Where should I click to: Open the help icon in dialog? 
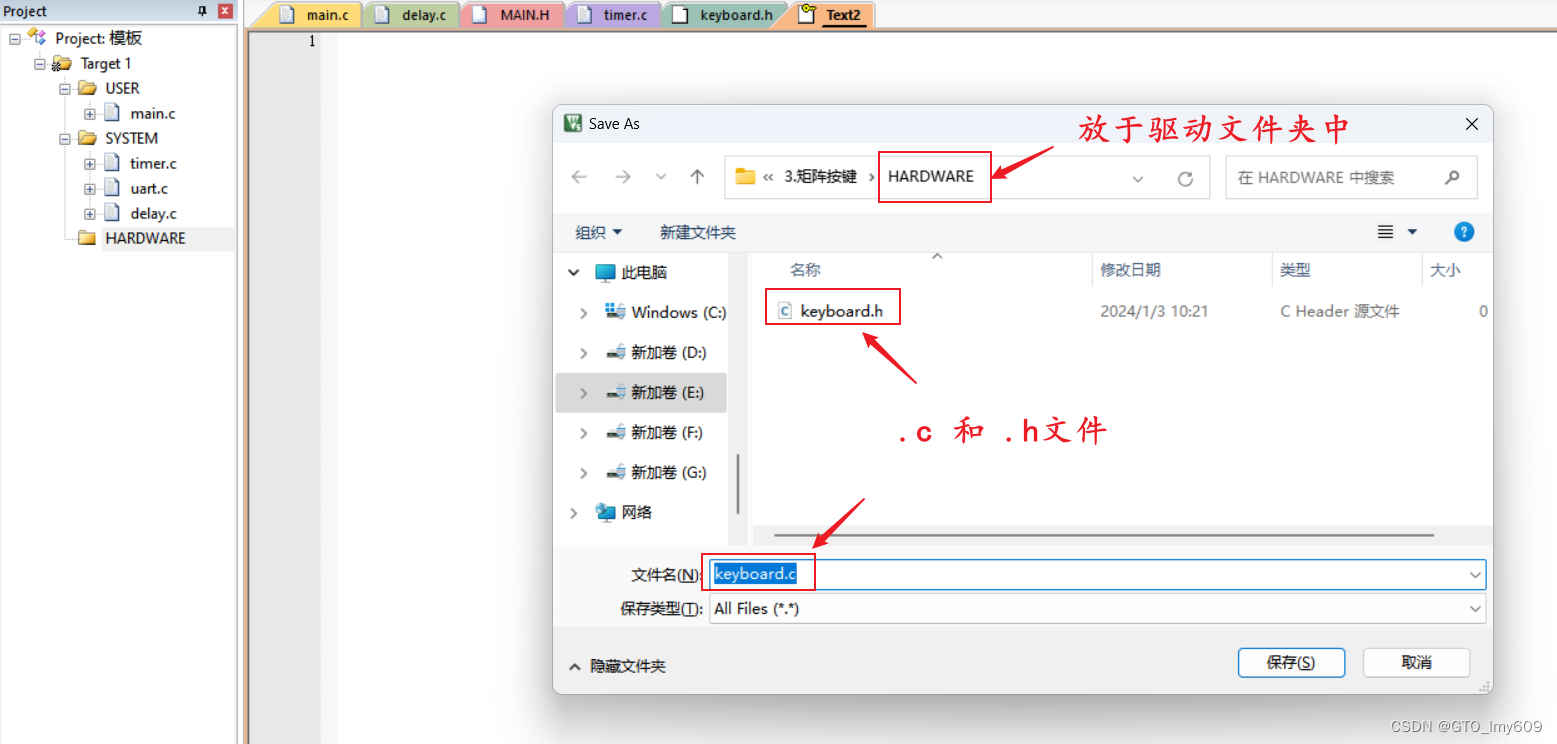pyautogui.click(x=1464, y=232)
